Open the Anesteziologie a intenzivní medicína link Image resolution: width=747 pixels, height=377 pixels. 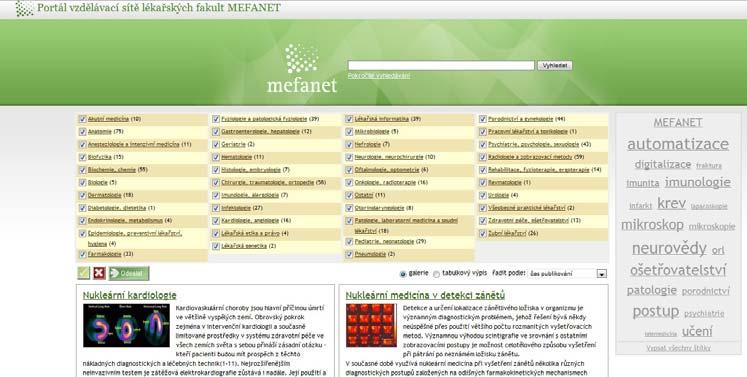133,144
